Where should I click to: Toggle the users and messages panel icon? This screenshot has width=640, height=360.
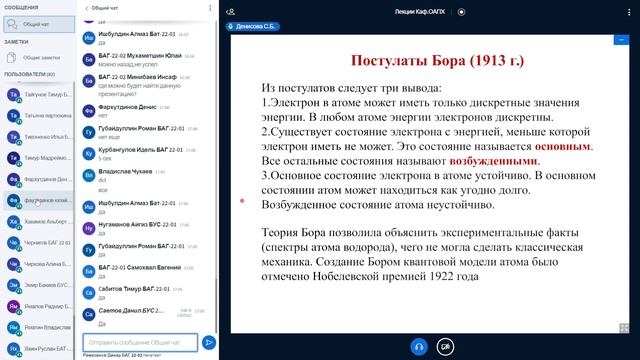[230, 12]
